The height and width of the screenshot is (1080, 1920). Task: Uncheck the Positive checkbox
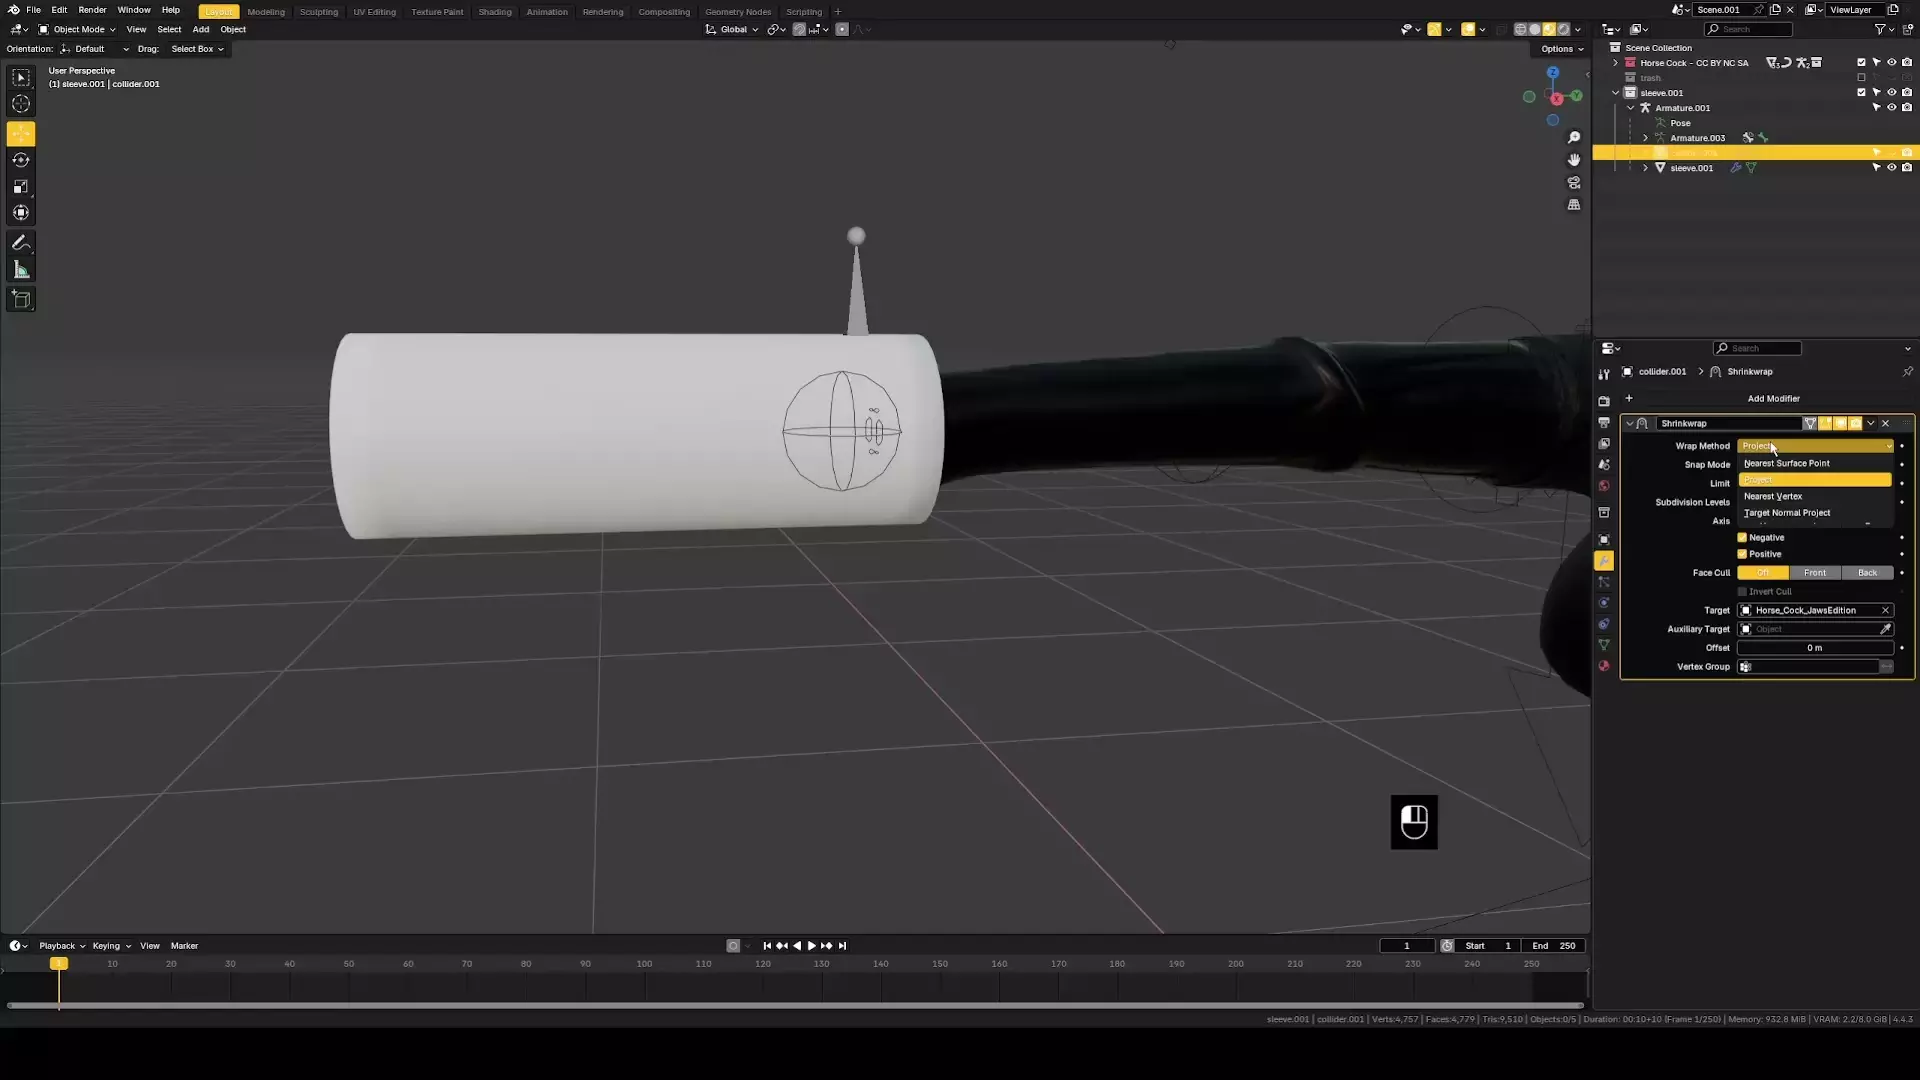pyautogui.click(x=1742, y=554)
